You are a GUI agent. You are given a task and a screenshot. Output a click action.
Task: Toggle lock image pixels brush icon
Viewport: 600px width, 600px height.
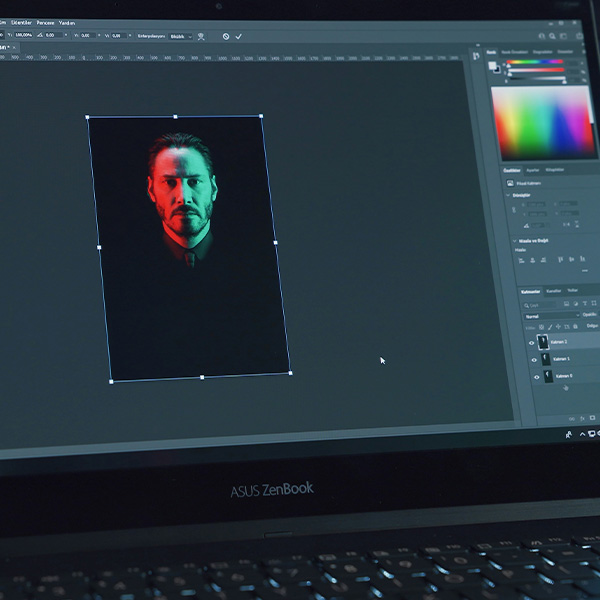[550, 327]
